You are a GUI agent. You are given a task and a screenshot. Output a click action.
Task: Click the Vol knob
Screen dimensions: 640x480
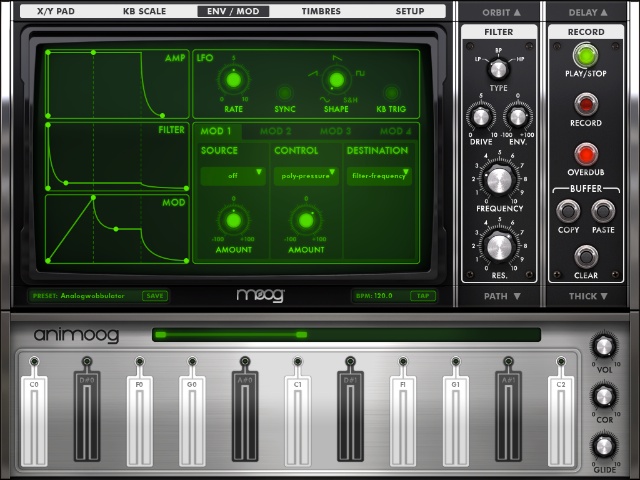pyautogui.click(x=603, y=347)
